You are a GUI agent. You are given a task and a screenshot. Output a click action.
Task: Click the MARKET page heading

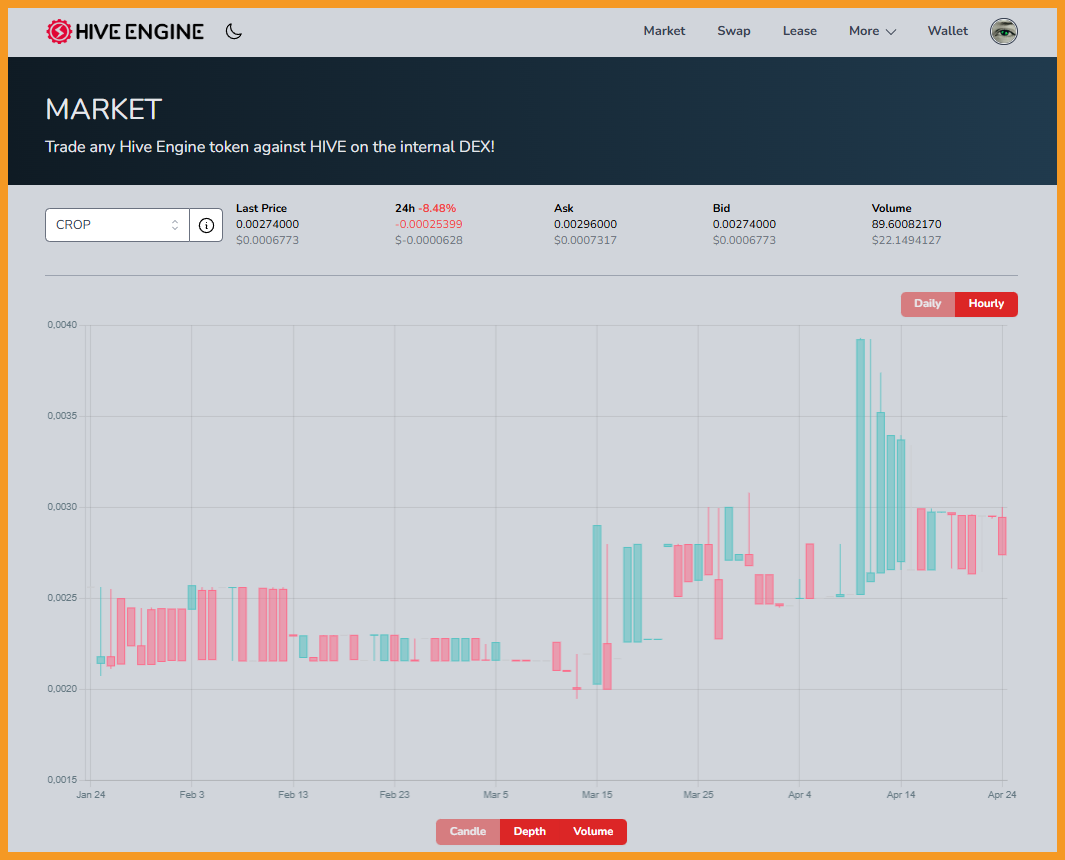(103, 109)
